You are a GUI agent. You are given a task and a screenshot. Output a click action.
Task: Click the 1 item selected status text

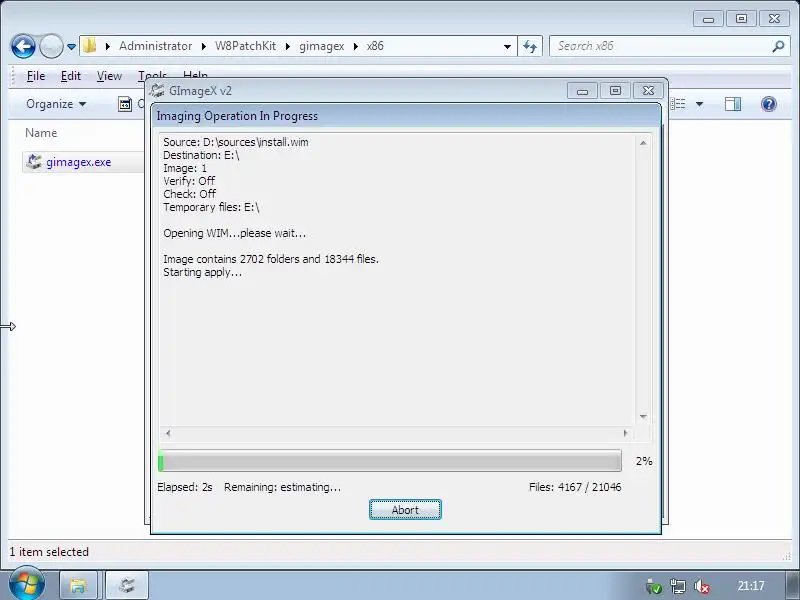tap(49, 552)
